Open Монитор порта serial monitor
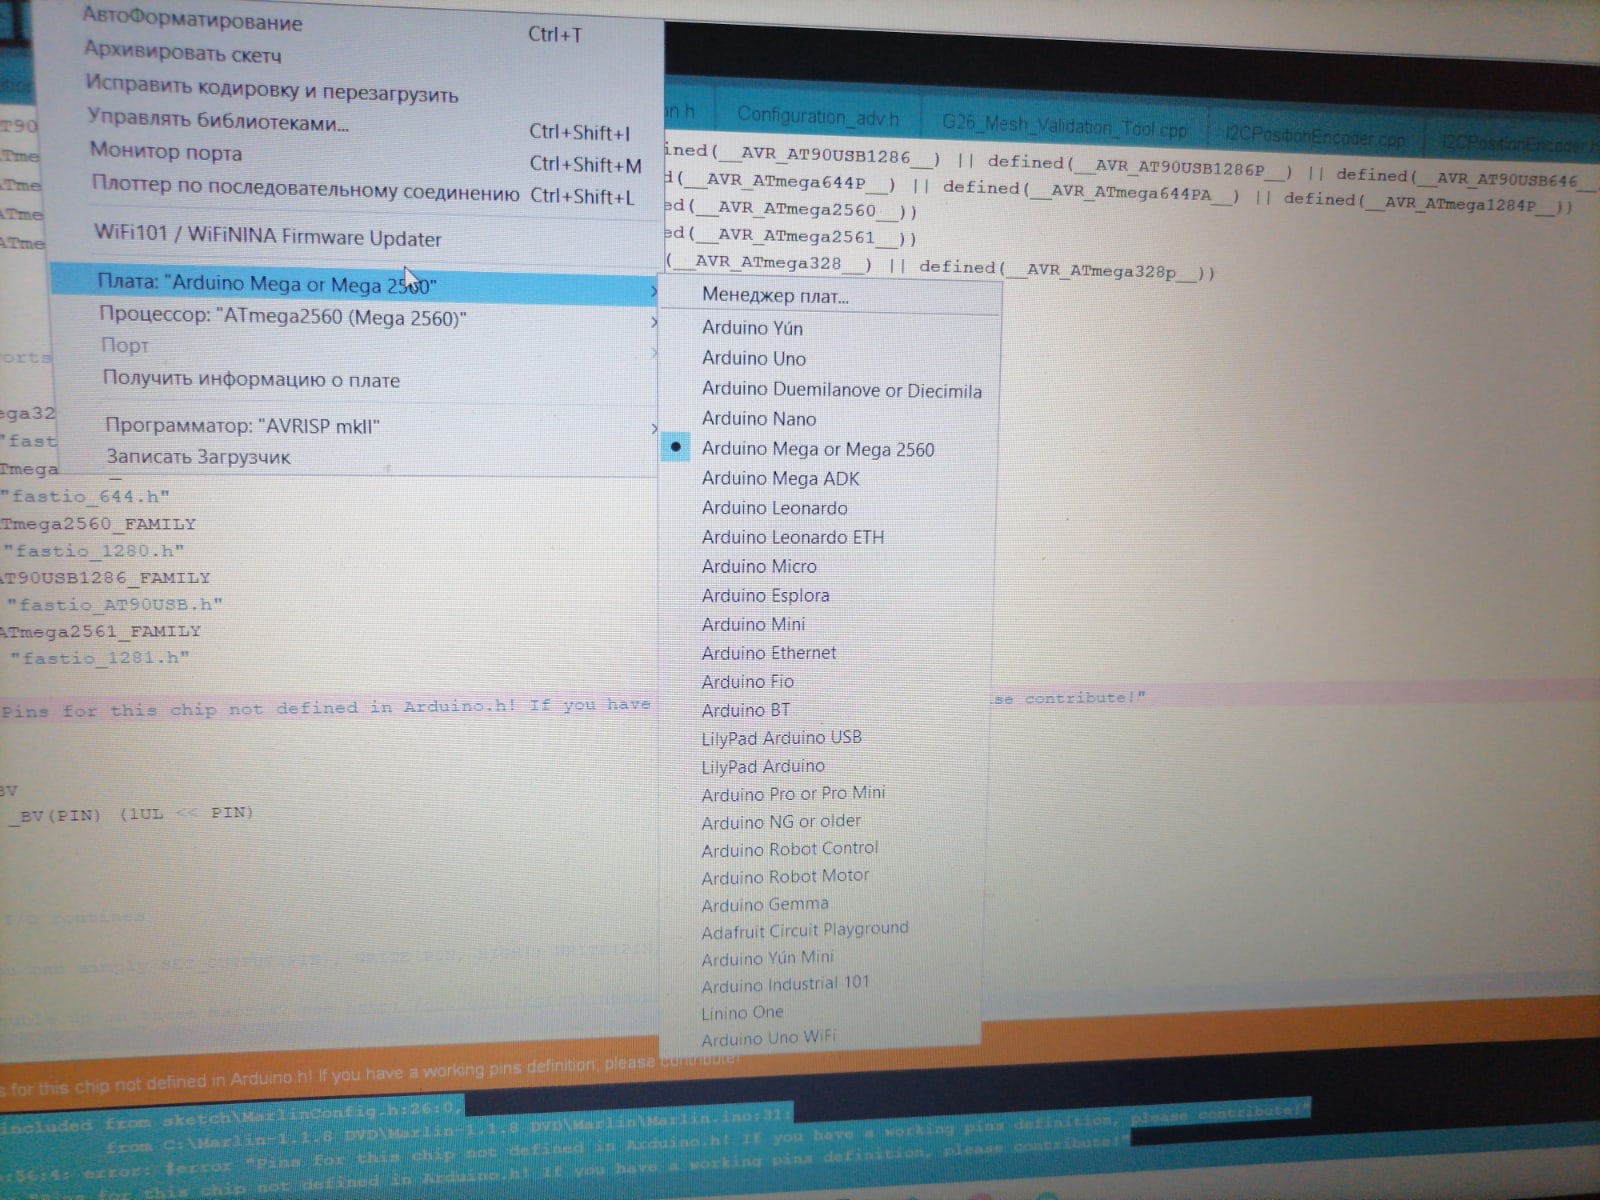Image resolution: width=1600 pixels, height=1200 pixels. click(166, 153)
